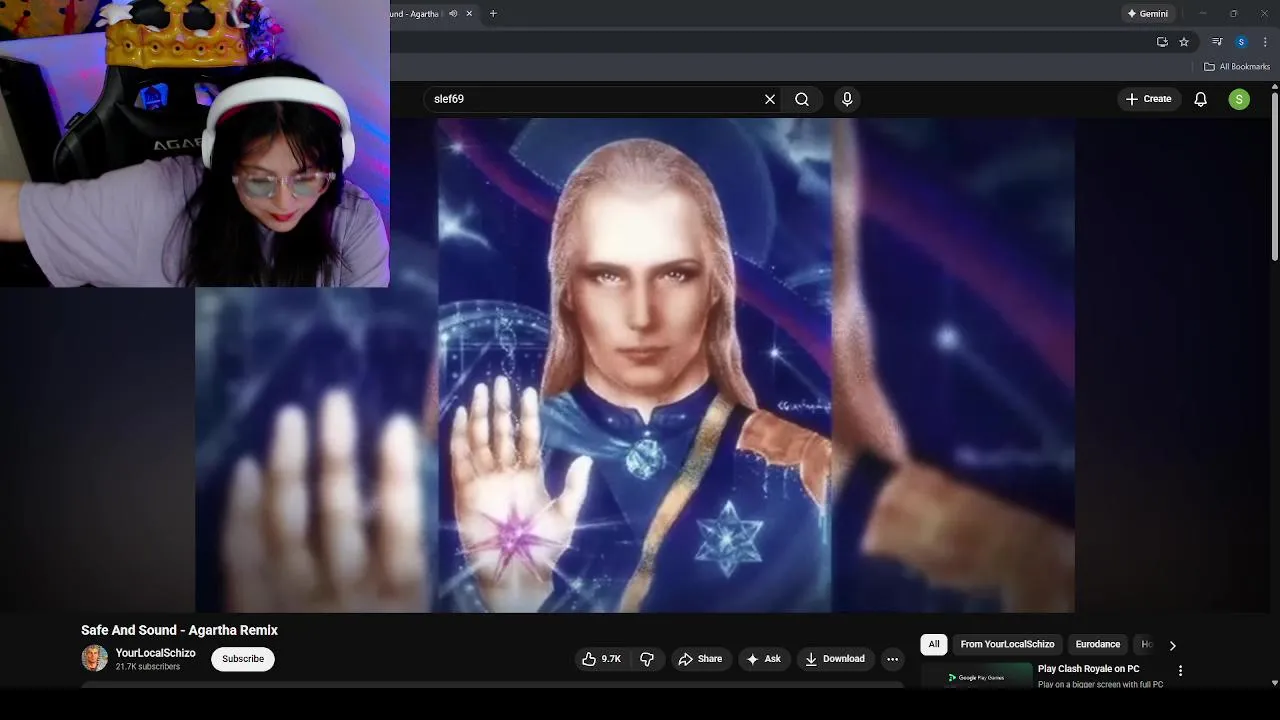This screenshot has height=720, width=1280.
Task: Select the From YourLocalSchizo chip
Action: point(1007,644)
